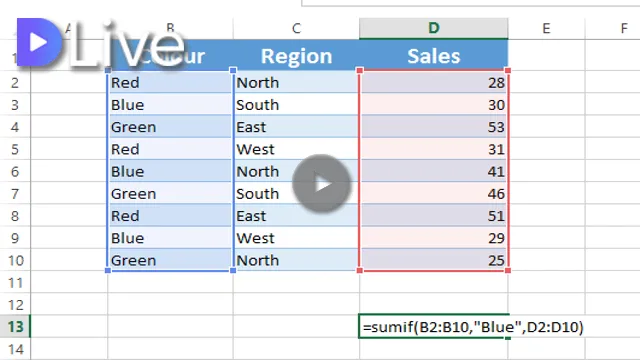Select column E header
The height and width of the screenshot is (360, 640).
pyautogui.click(x=546, y=28)
